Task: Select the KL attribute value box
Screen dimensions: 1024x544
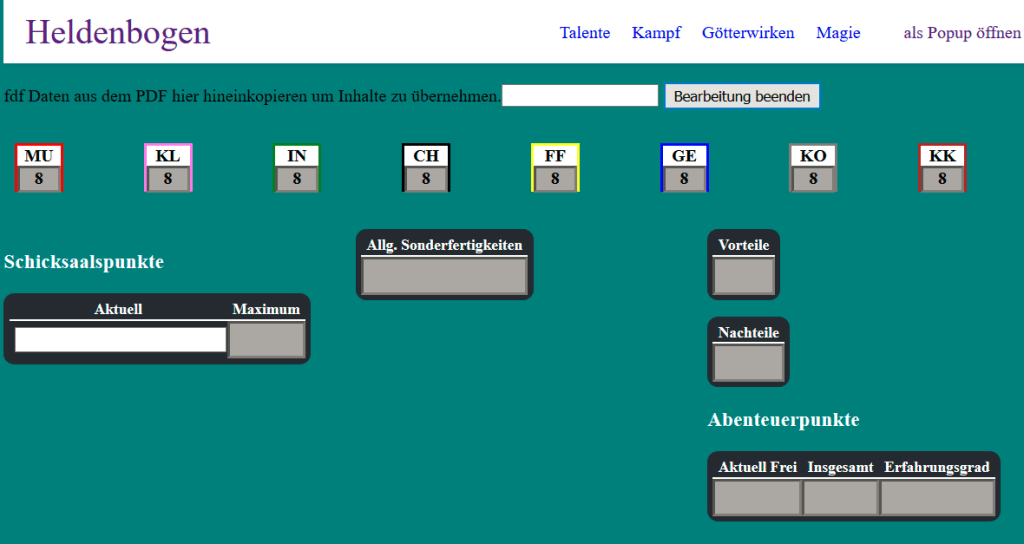Action: pos(168,179)
